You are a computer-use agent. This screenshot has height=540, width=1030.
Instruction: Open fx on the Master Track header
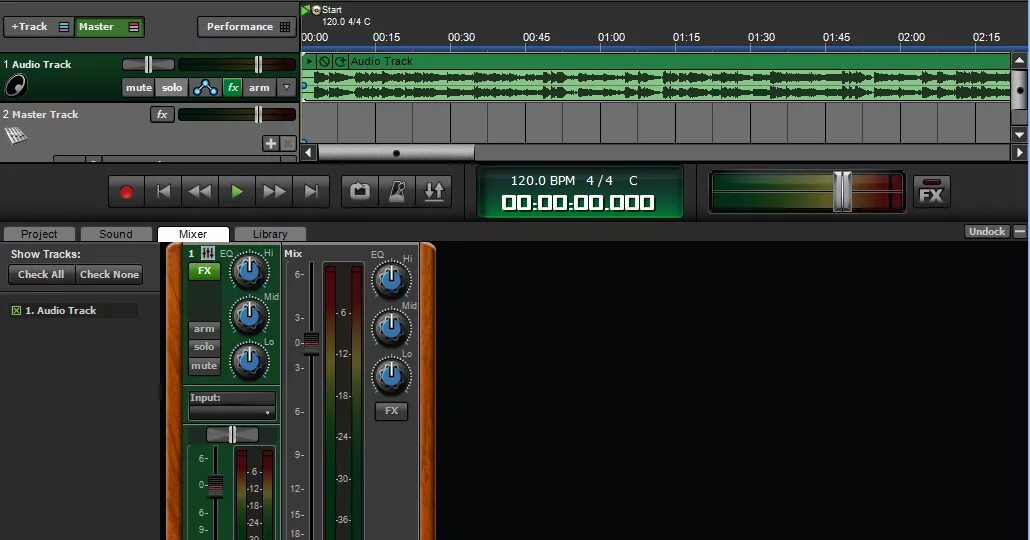pyautogui.click(x=162, y=114)
